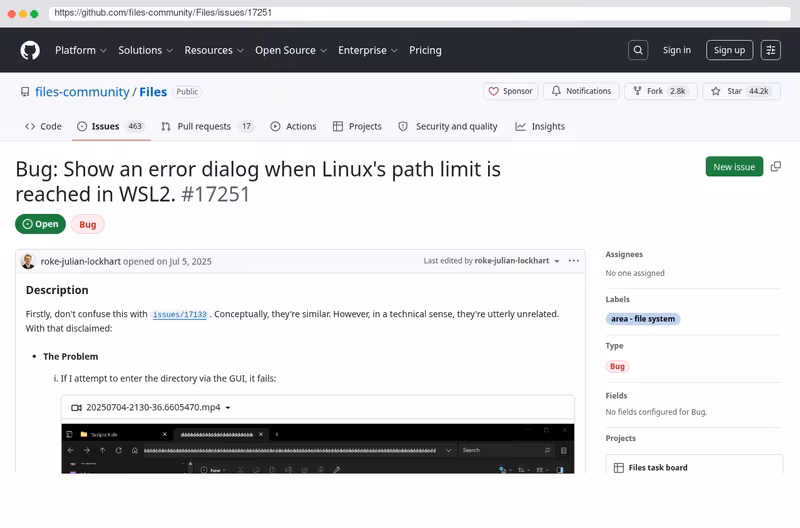
Task: Click roke-julian-lockhart's avatar
Action: pyautogui.click(x=28, y=261)
